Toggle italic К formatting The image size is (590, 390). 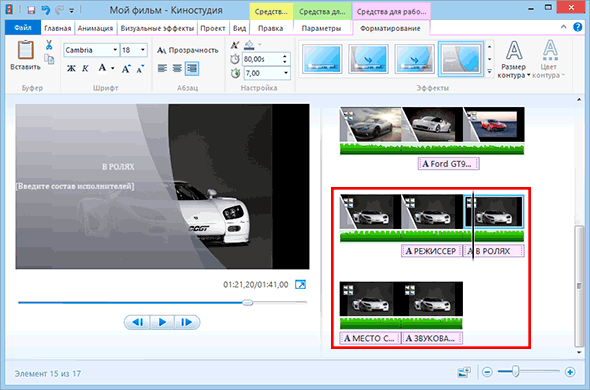click(85, 69)
